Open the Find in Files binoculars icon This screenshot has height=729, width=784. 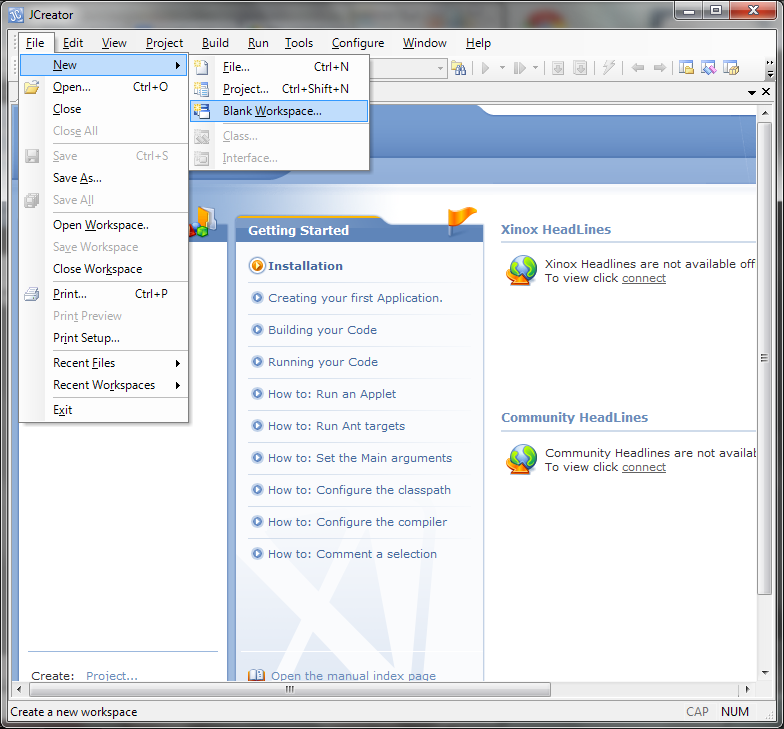(x=458, y=68)
